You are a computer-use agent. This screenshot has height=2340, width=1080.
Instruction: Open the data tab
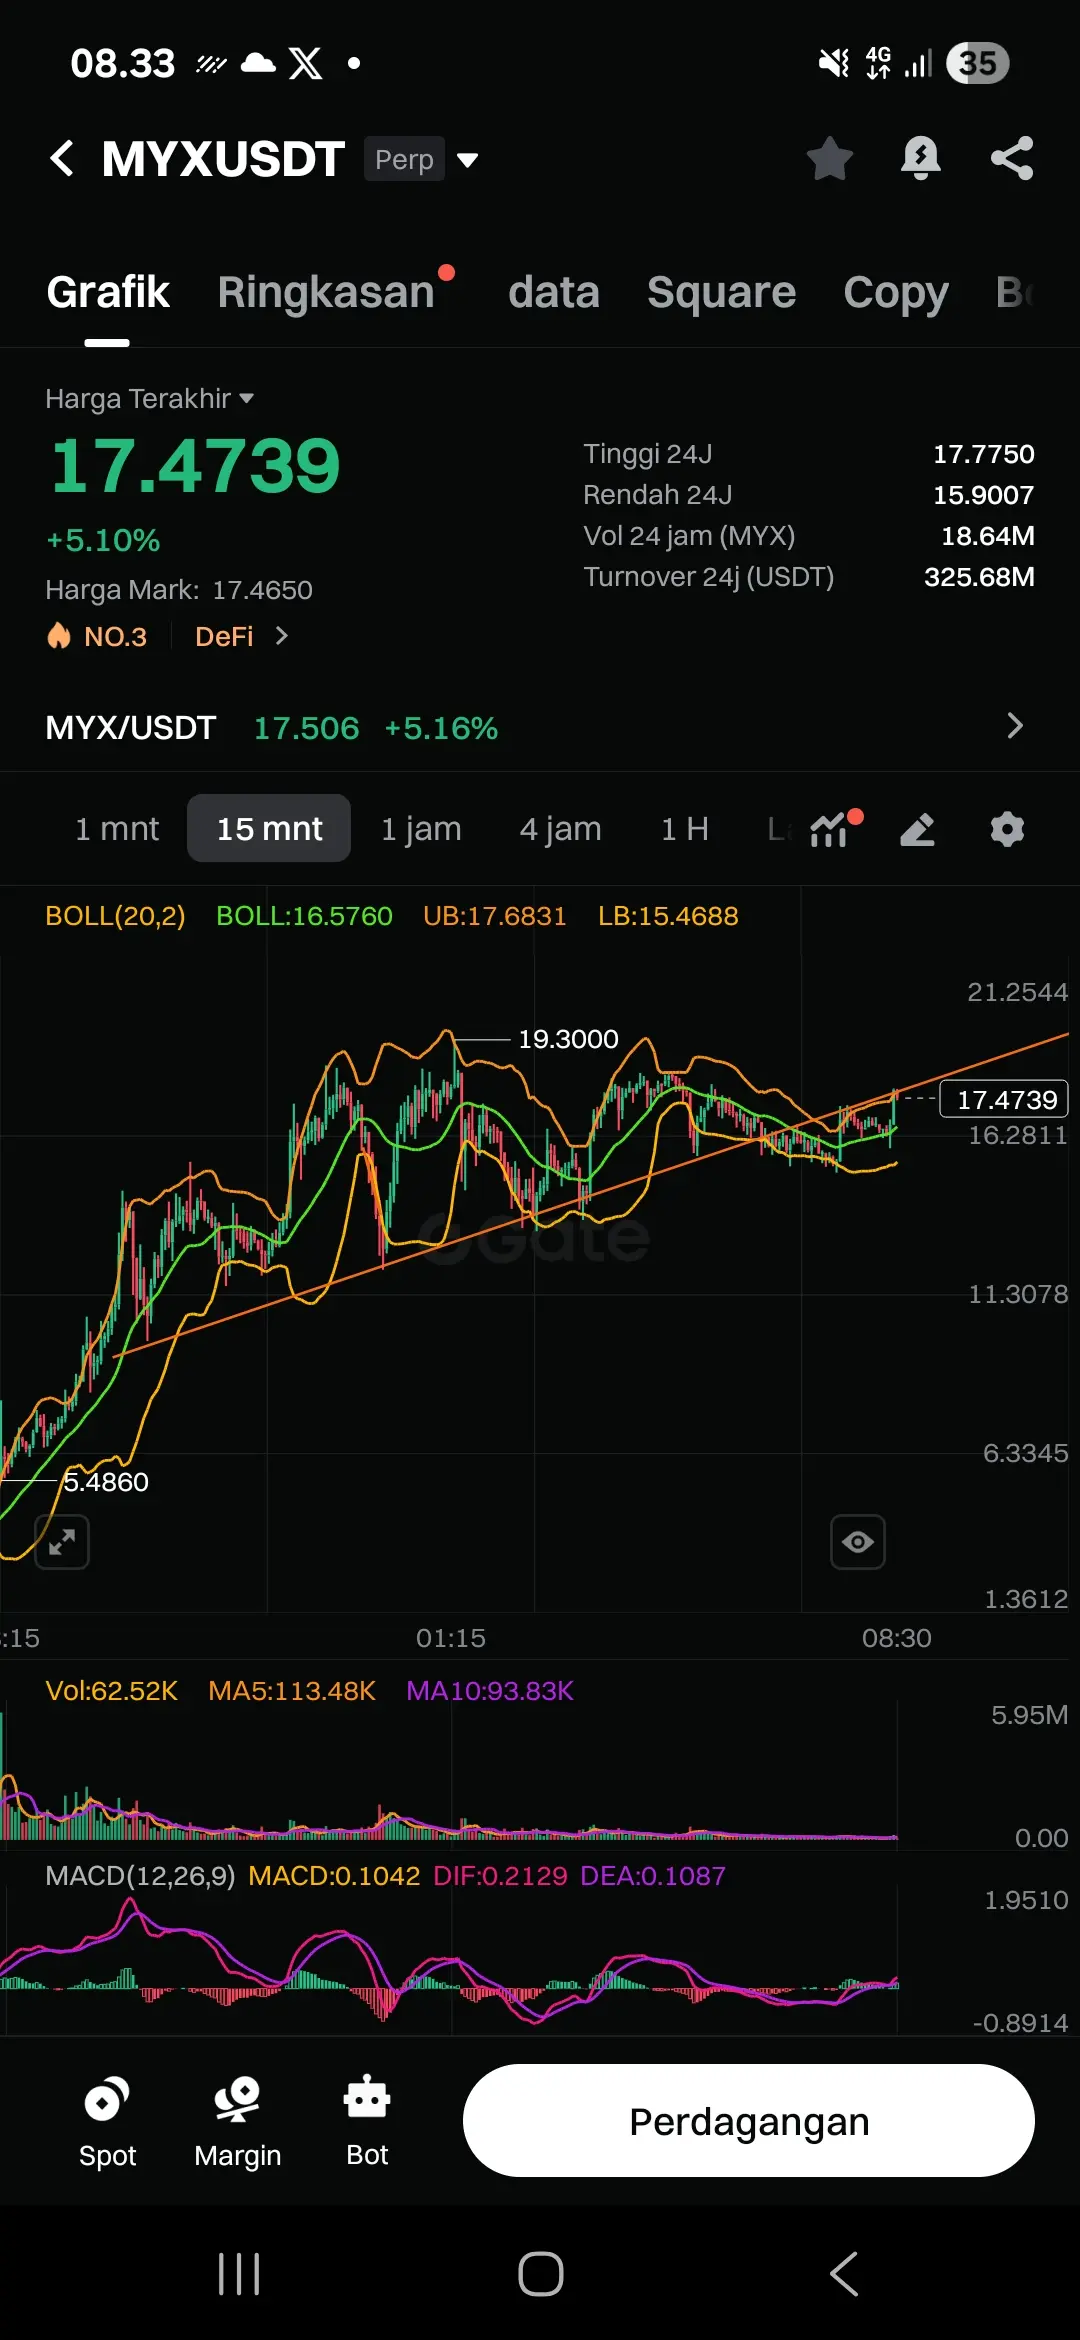tap(553, 293)
